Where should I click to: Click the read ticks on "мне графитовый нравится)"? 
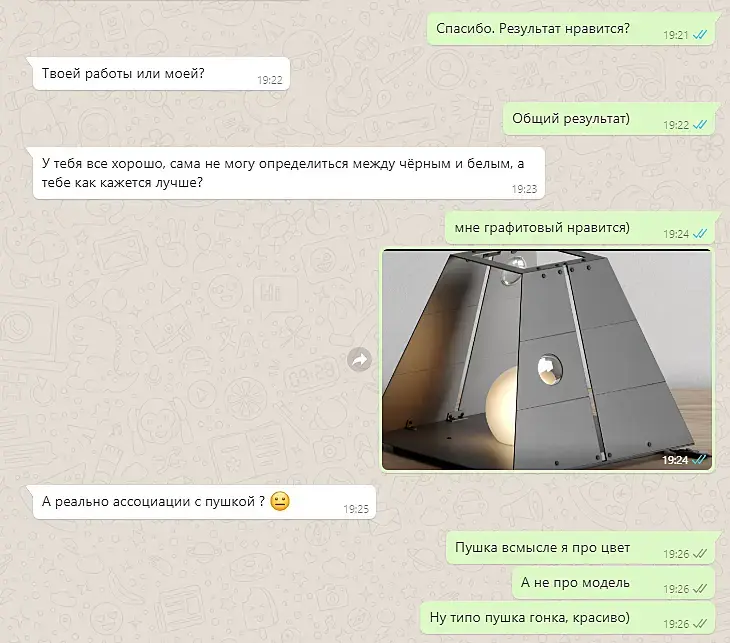[x=700, y=234]
